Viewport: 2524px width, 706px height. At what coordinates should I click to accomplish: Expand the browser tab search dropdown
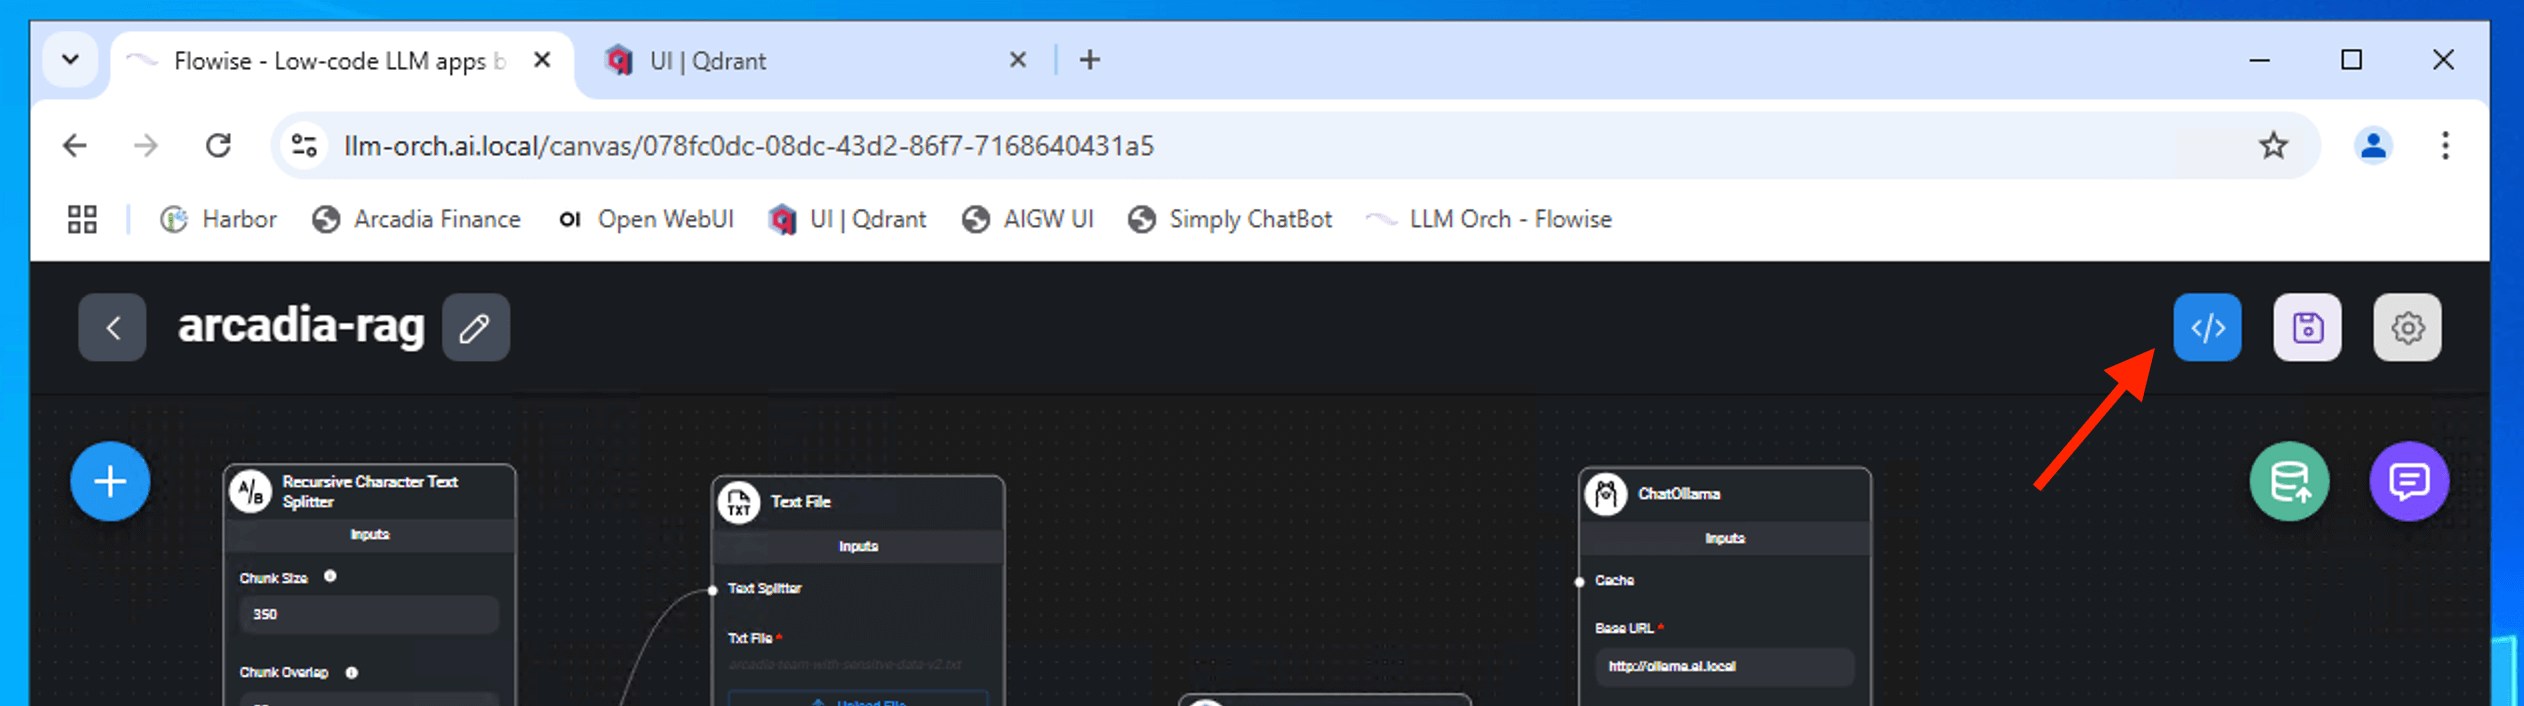click(x=70, y=60)
